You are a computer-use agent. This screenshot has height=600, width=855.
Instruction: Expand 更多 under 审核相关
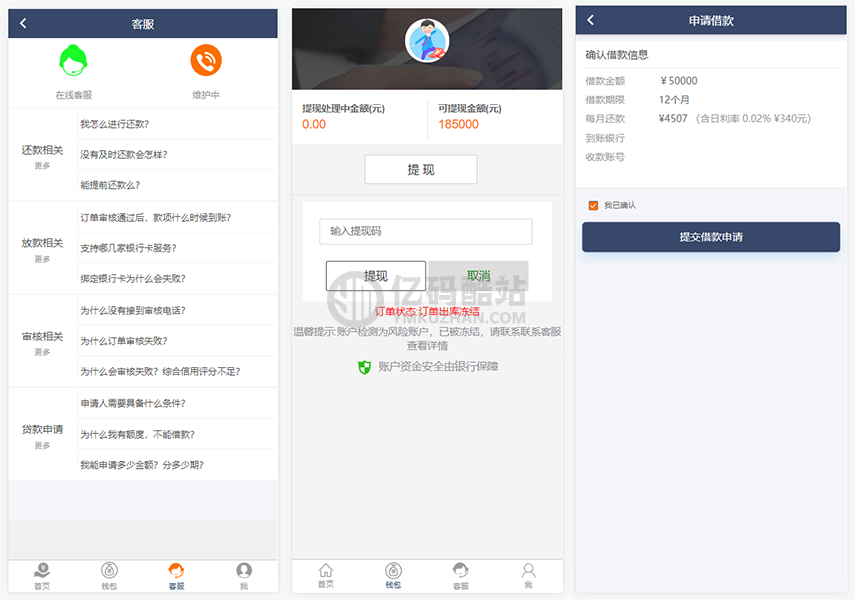42,352
